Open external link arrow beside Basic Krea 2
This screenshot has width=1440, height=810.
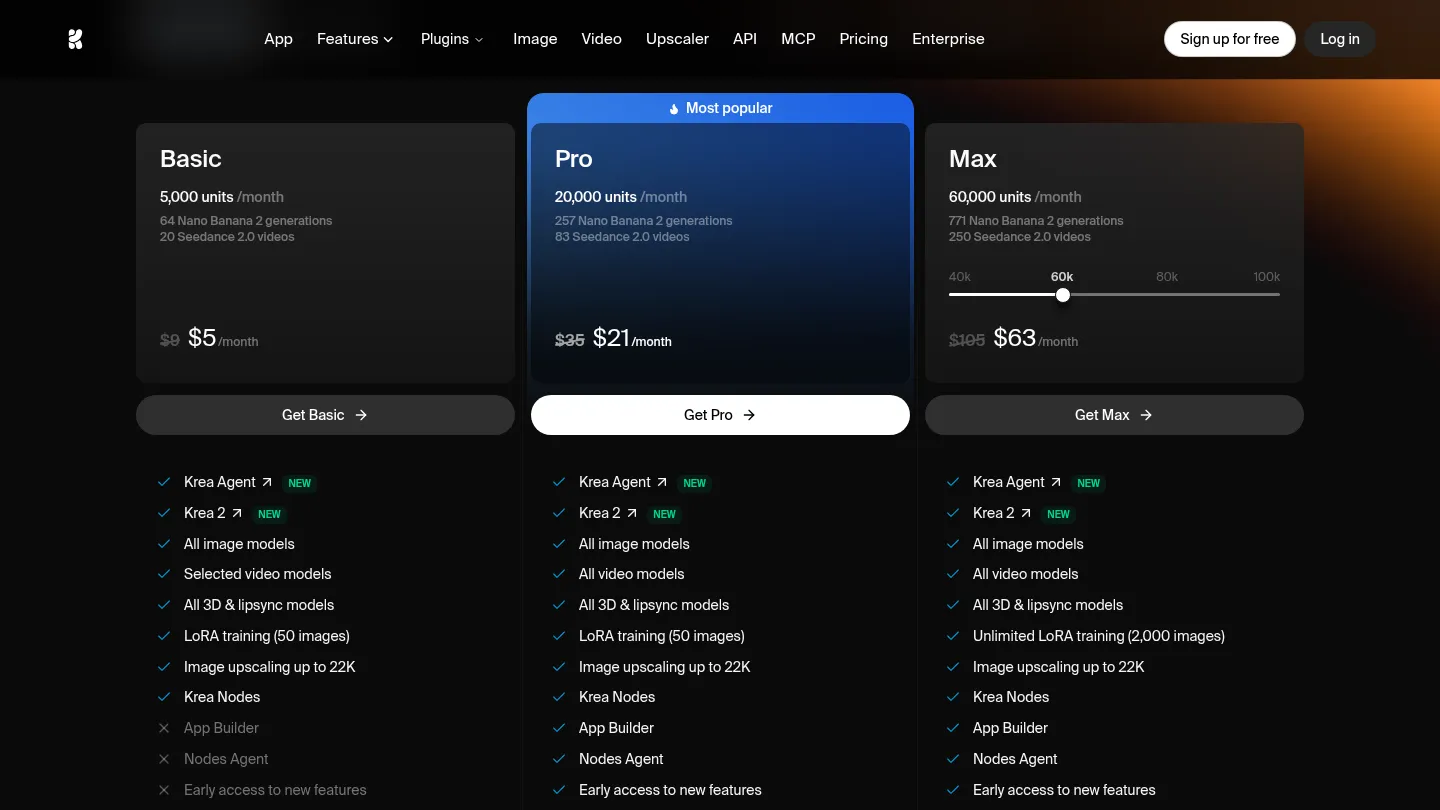point(237,513)
